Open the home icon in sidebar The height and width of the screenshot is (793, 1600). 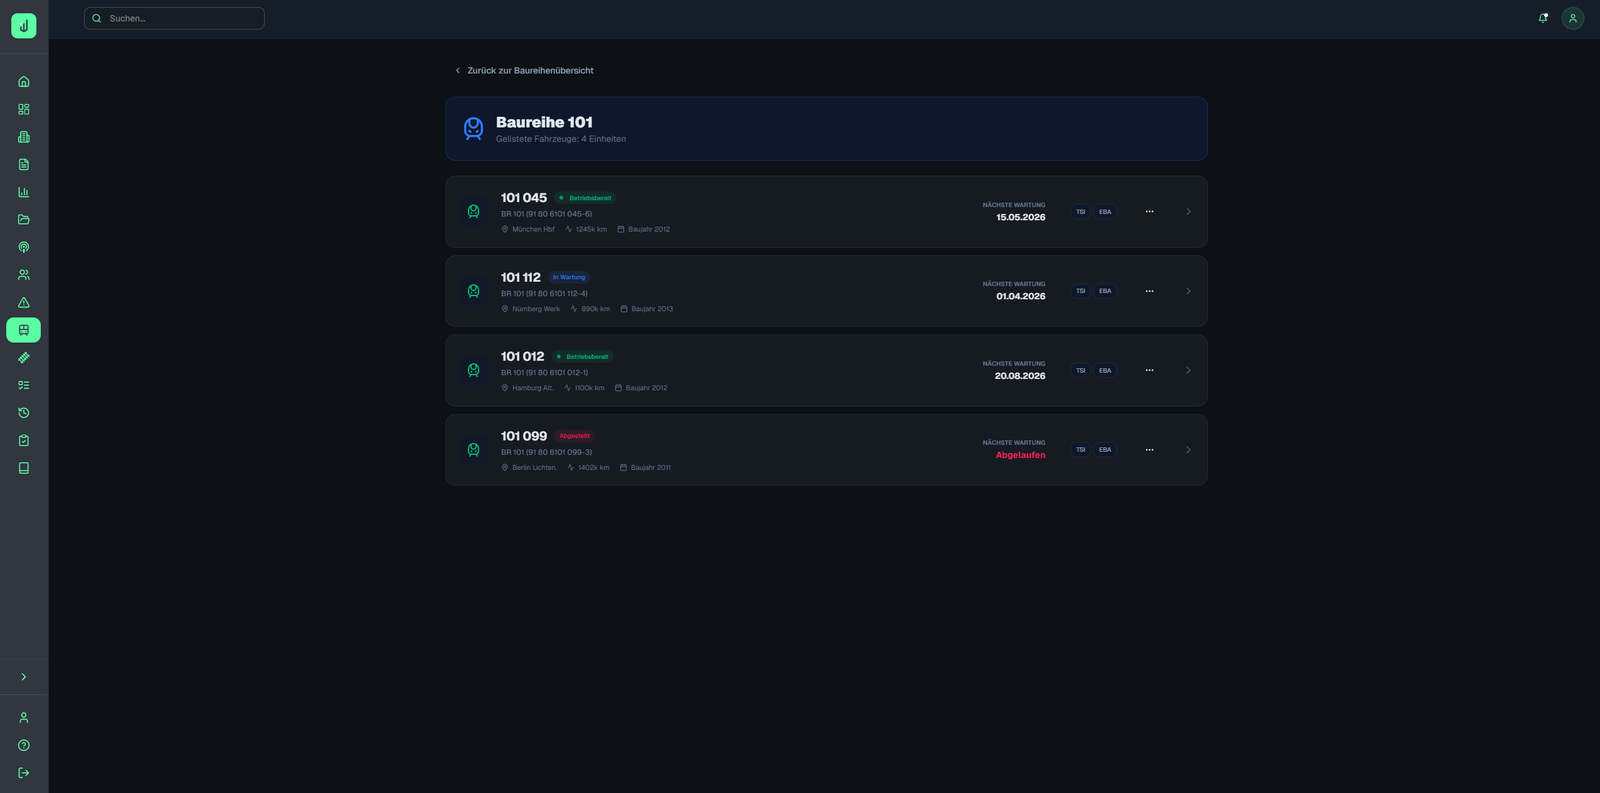pos(24,82)
